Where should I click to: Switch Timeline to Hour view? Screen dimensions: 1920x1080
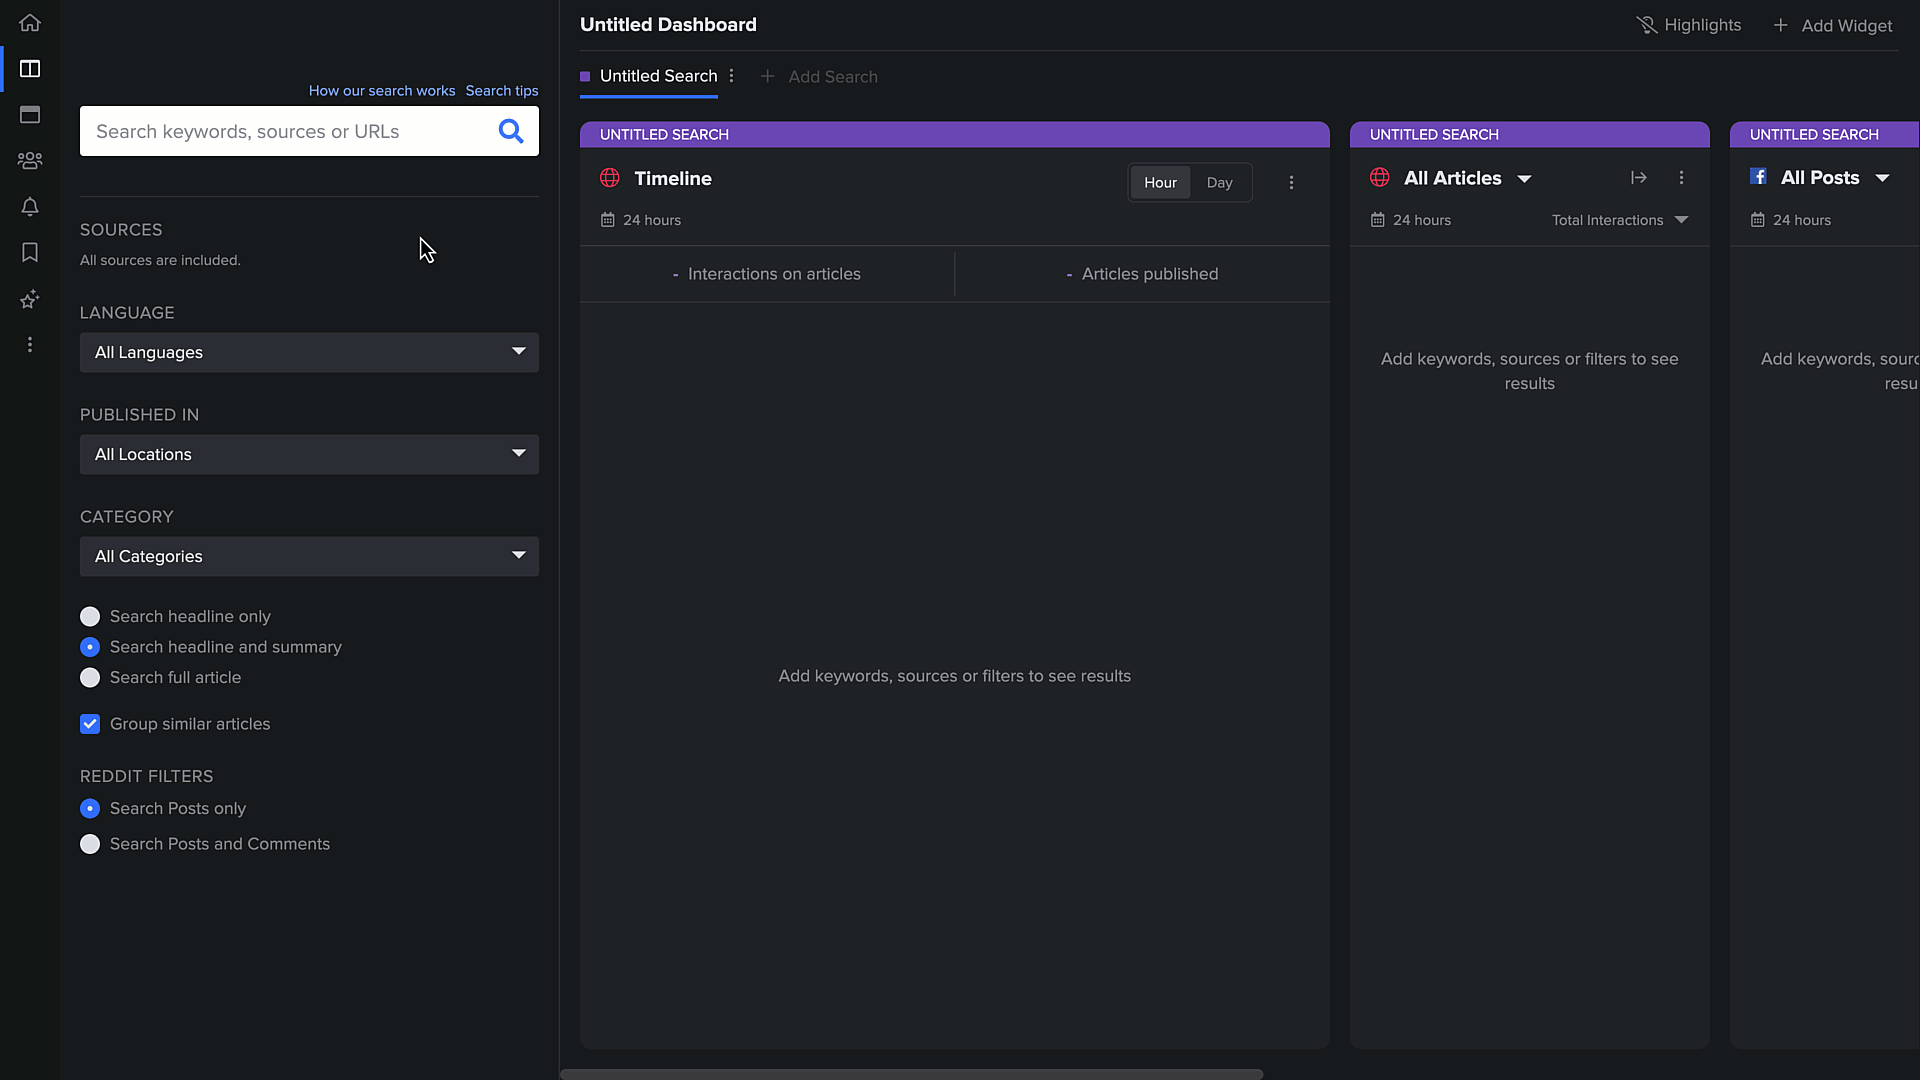point(1160,183)
